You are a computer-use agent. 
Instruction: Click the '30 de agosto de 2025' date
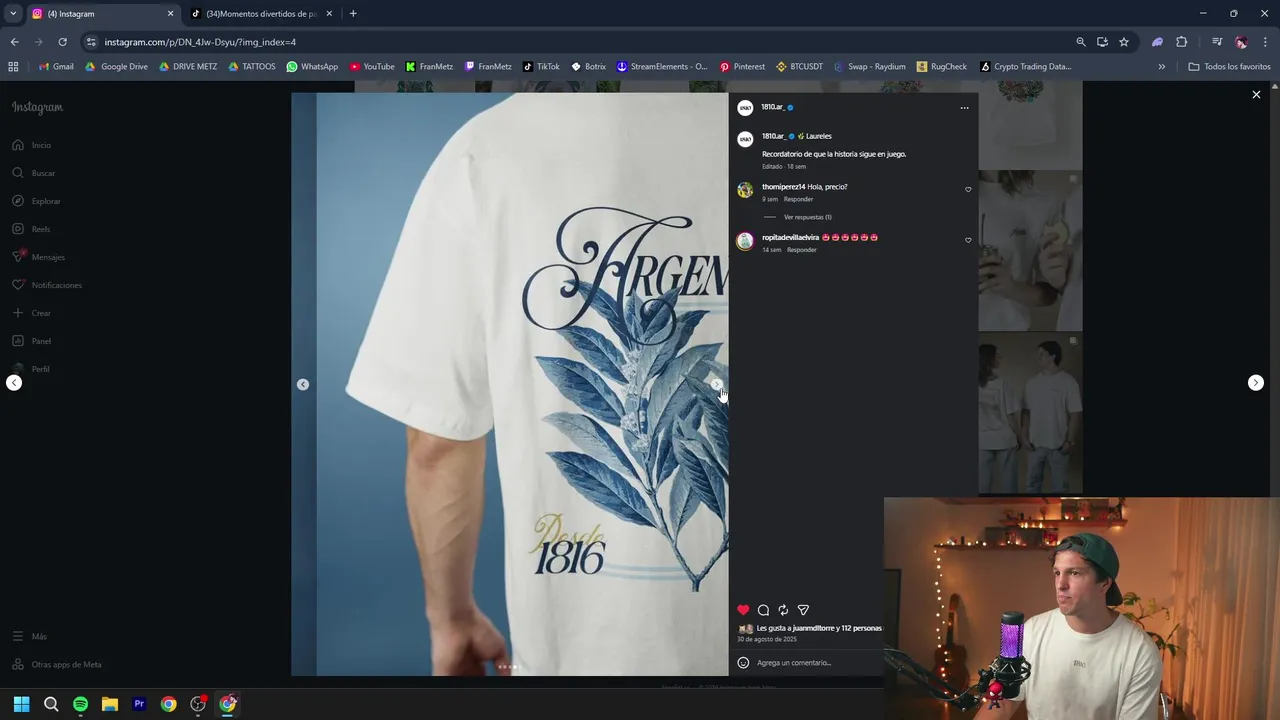767,639
